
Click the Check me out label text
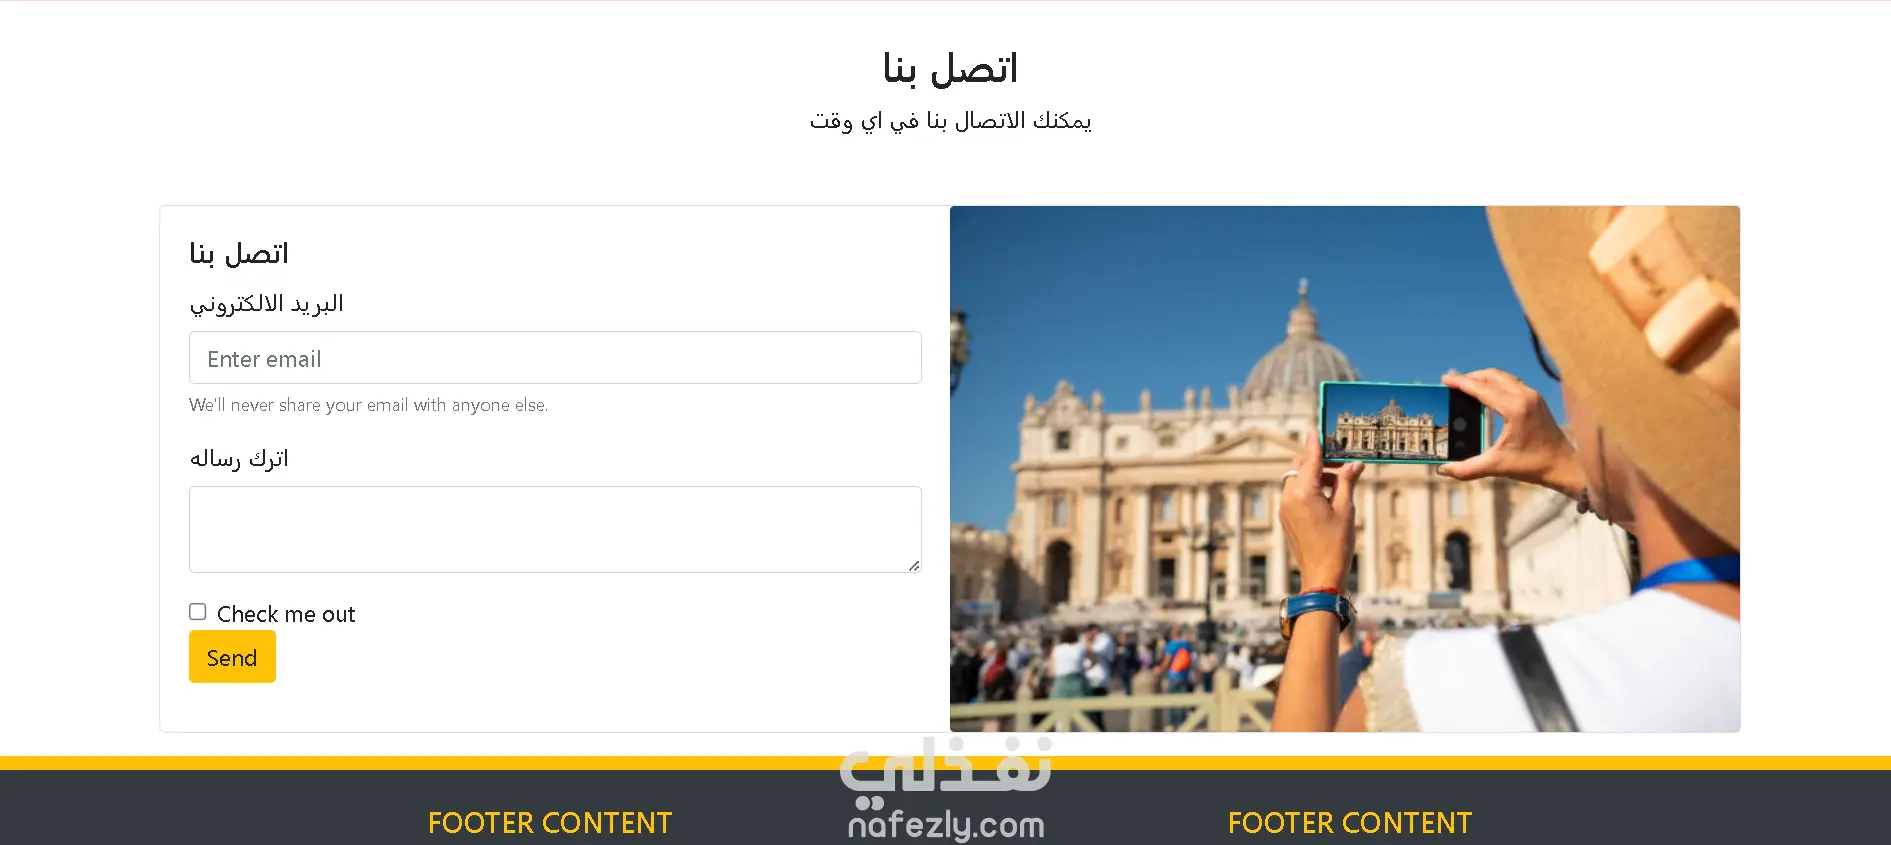pos(286,614)
